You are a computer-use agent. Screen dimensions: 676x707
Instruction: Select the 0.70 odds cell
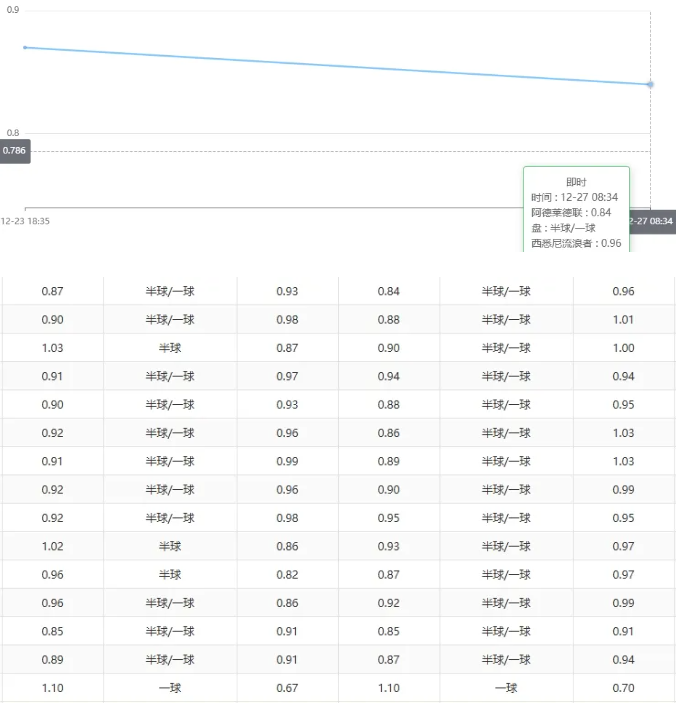(623, 688)
